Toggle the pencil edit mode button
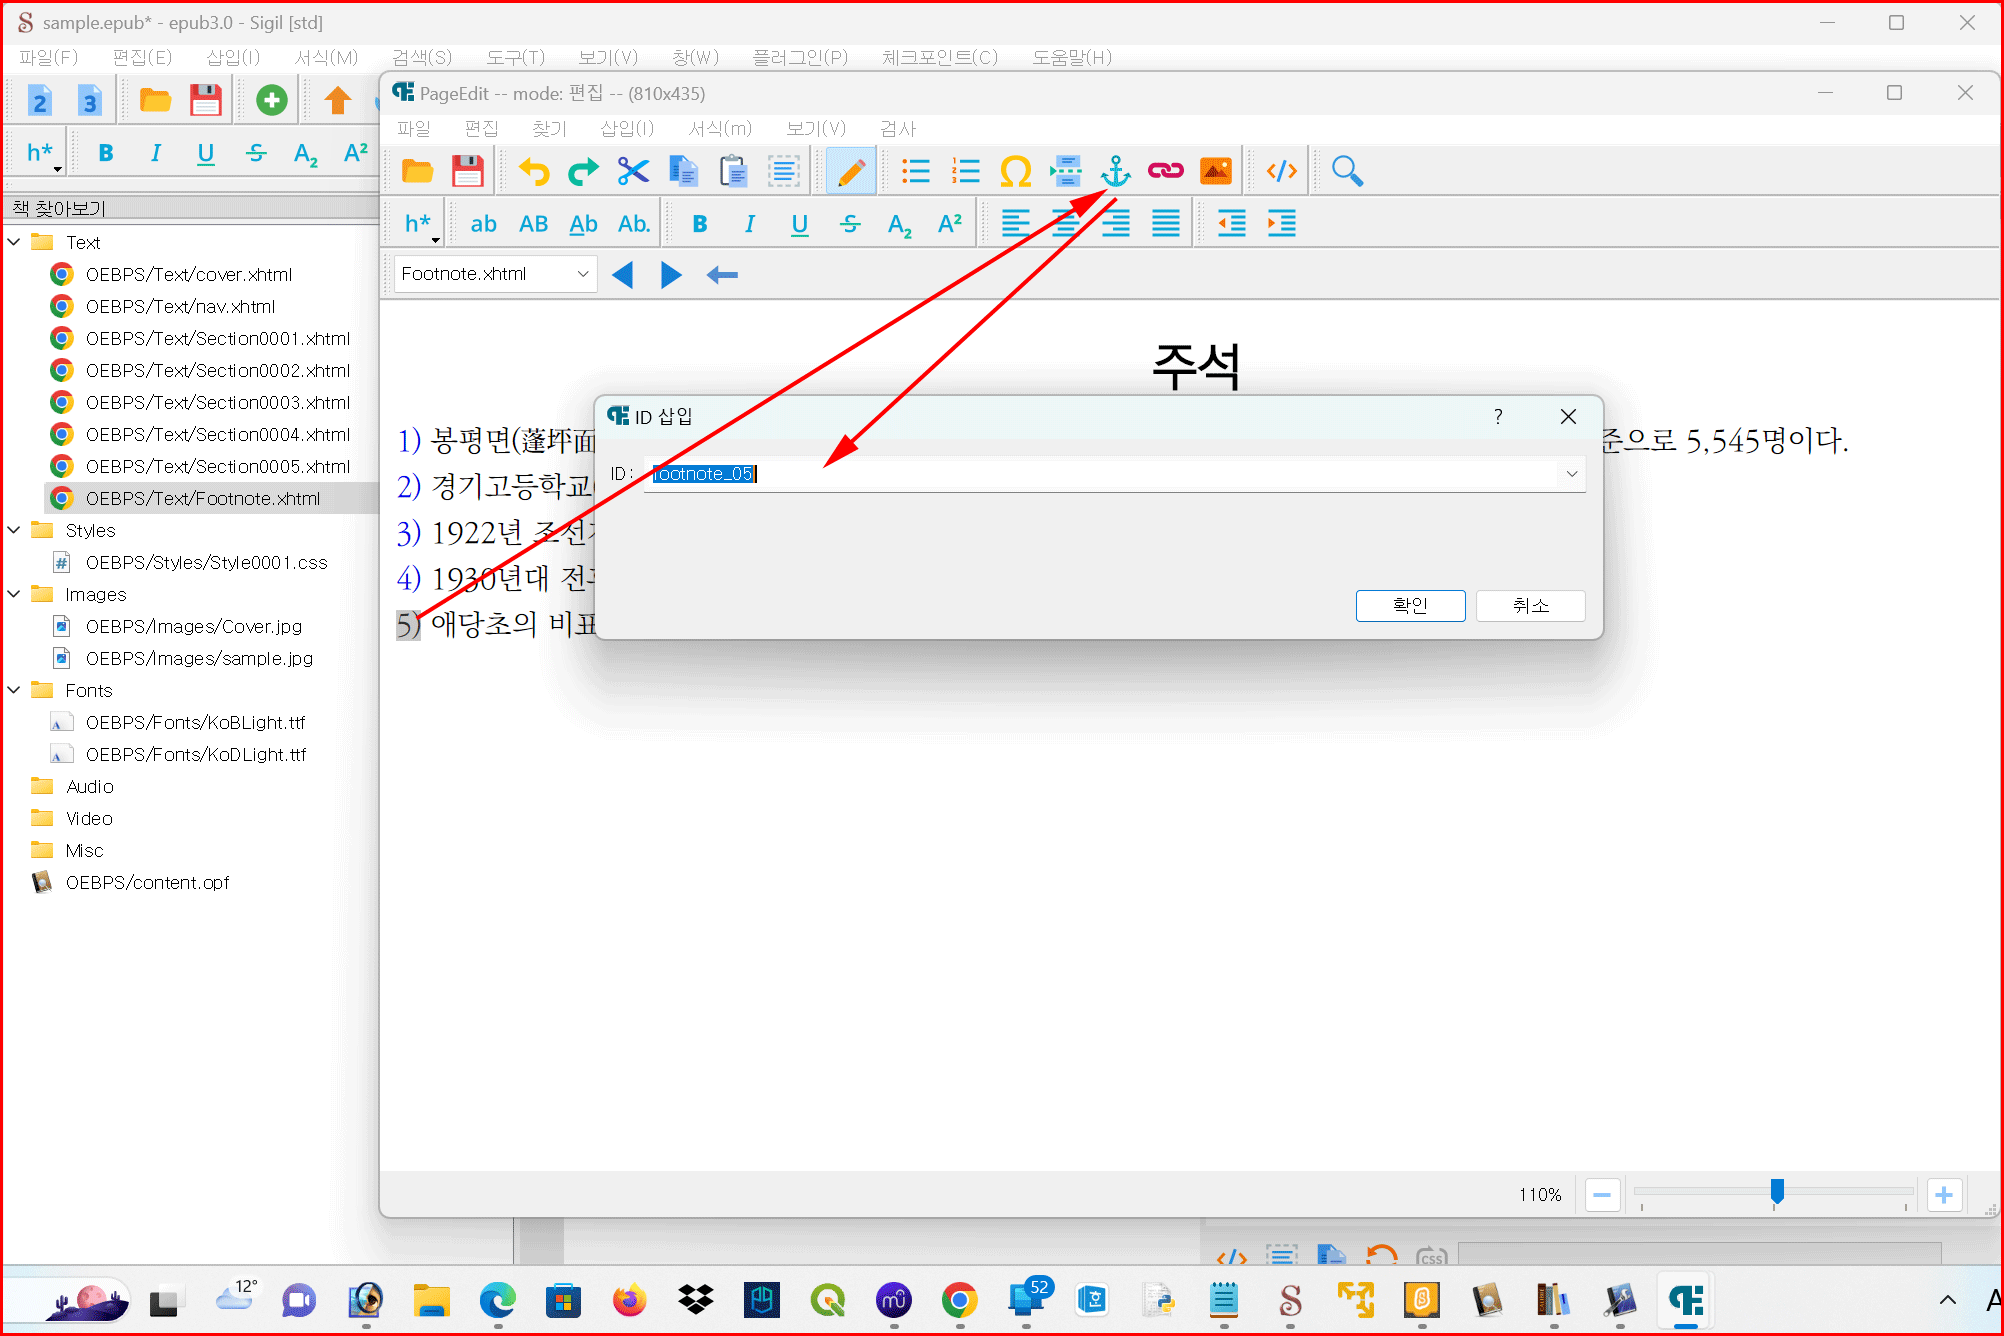Image resolution: width=2004 pixels, height=1336 pixels. coord(851,171)
